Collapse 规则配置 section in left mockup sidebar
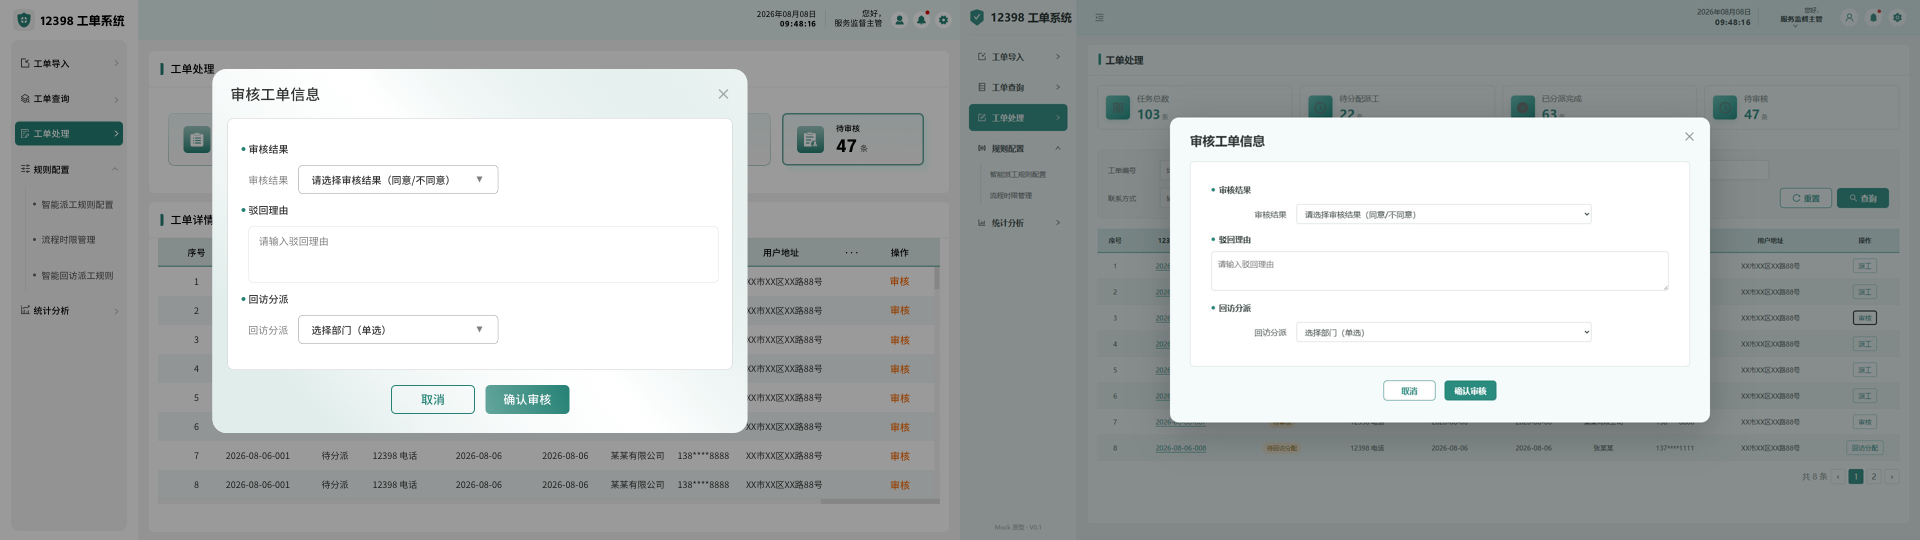Viewport: 1920px width, 540px height. (115, 169)
